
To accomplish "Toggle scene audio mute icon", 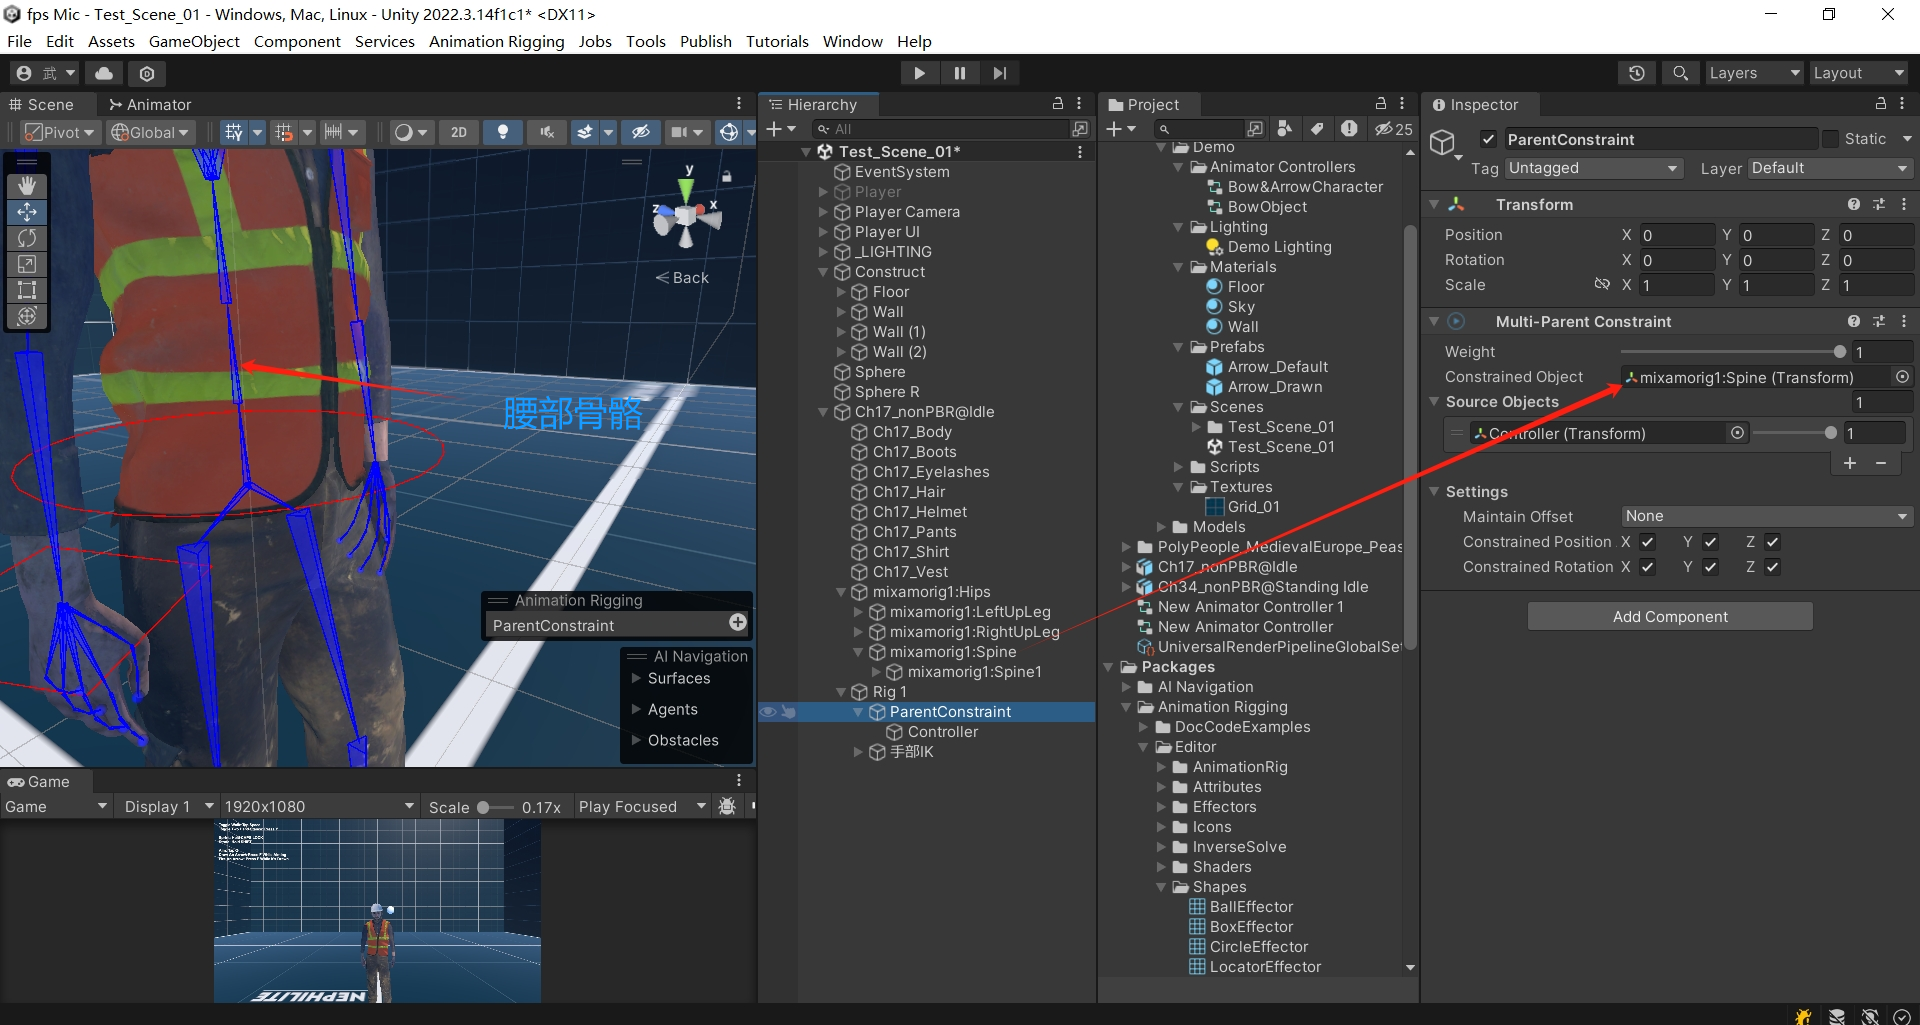I will pyautogui.click(x=547, y=132).
